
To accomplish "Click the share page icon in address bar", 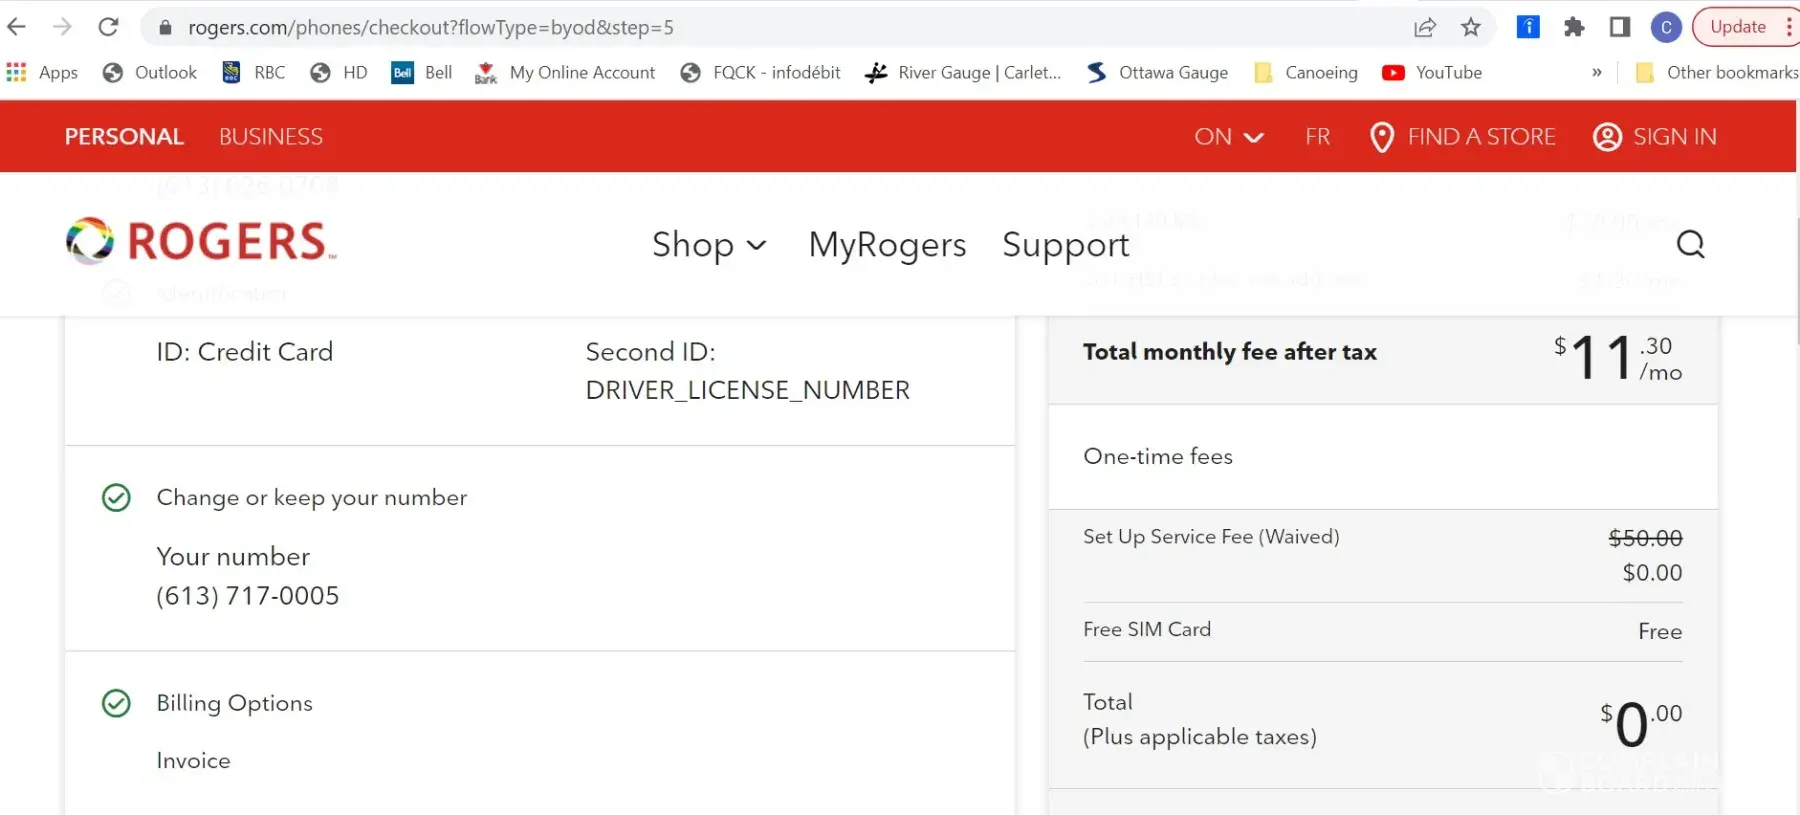I will pos(1425,28).
